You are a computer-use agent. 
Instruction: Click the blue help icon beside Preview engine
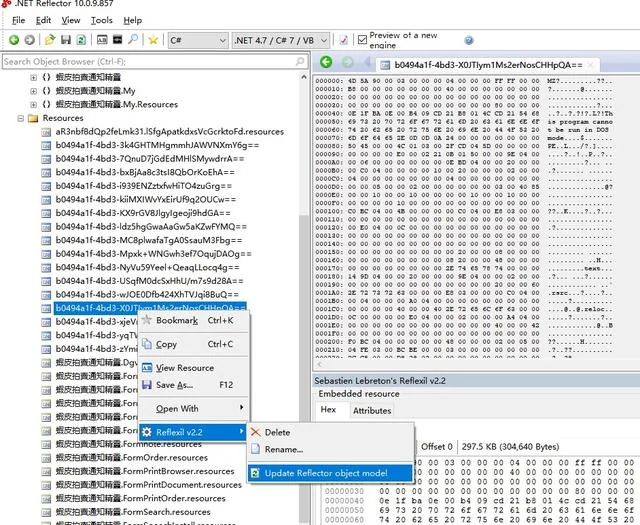469,40
